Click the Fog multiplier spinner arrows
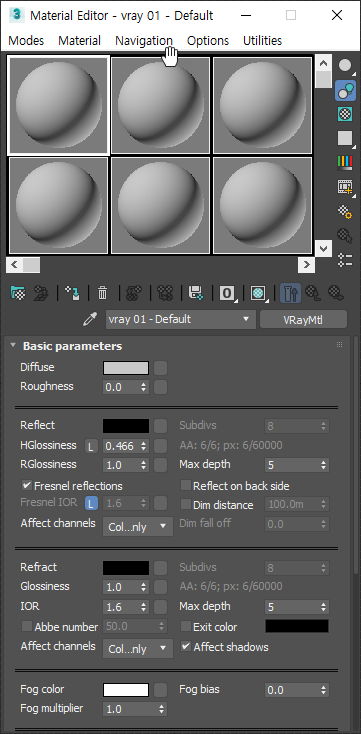This screenshot has width=361, height=734. [162, 709]
